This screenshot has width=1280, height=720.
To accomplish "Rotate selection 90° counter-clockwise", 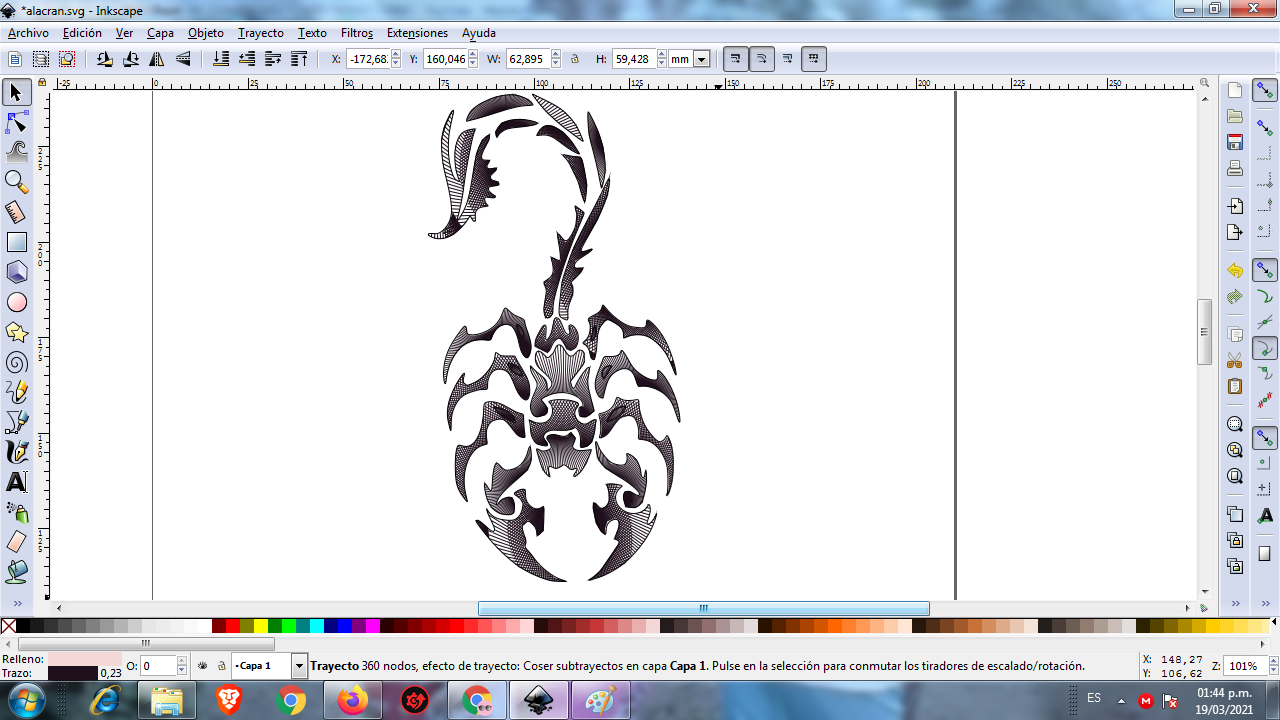I will [105, 59].
